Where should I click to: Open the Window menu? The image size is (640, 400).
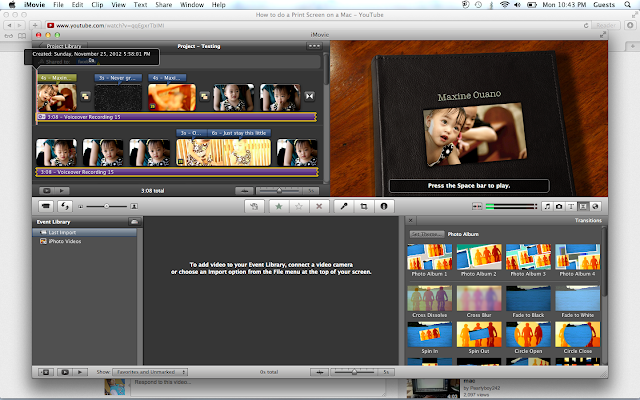coord(192,4)
